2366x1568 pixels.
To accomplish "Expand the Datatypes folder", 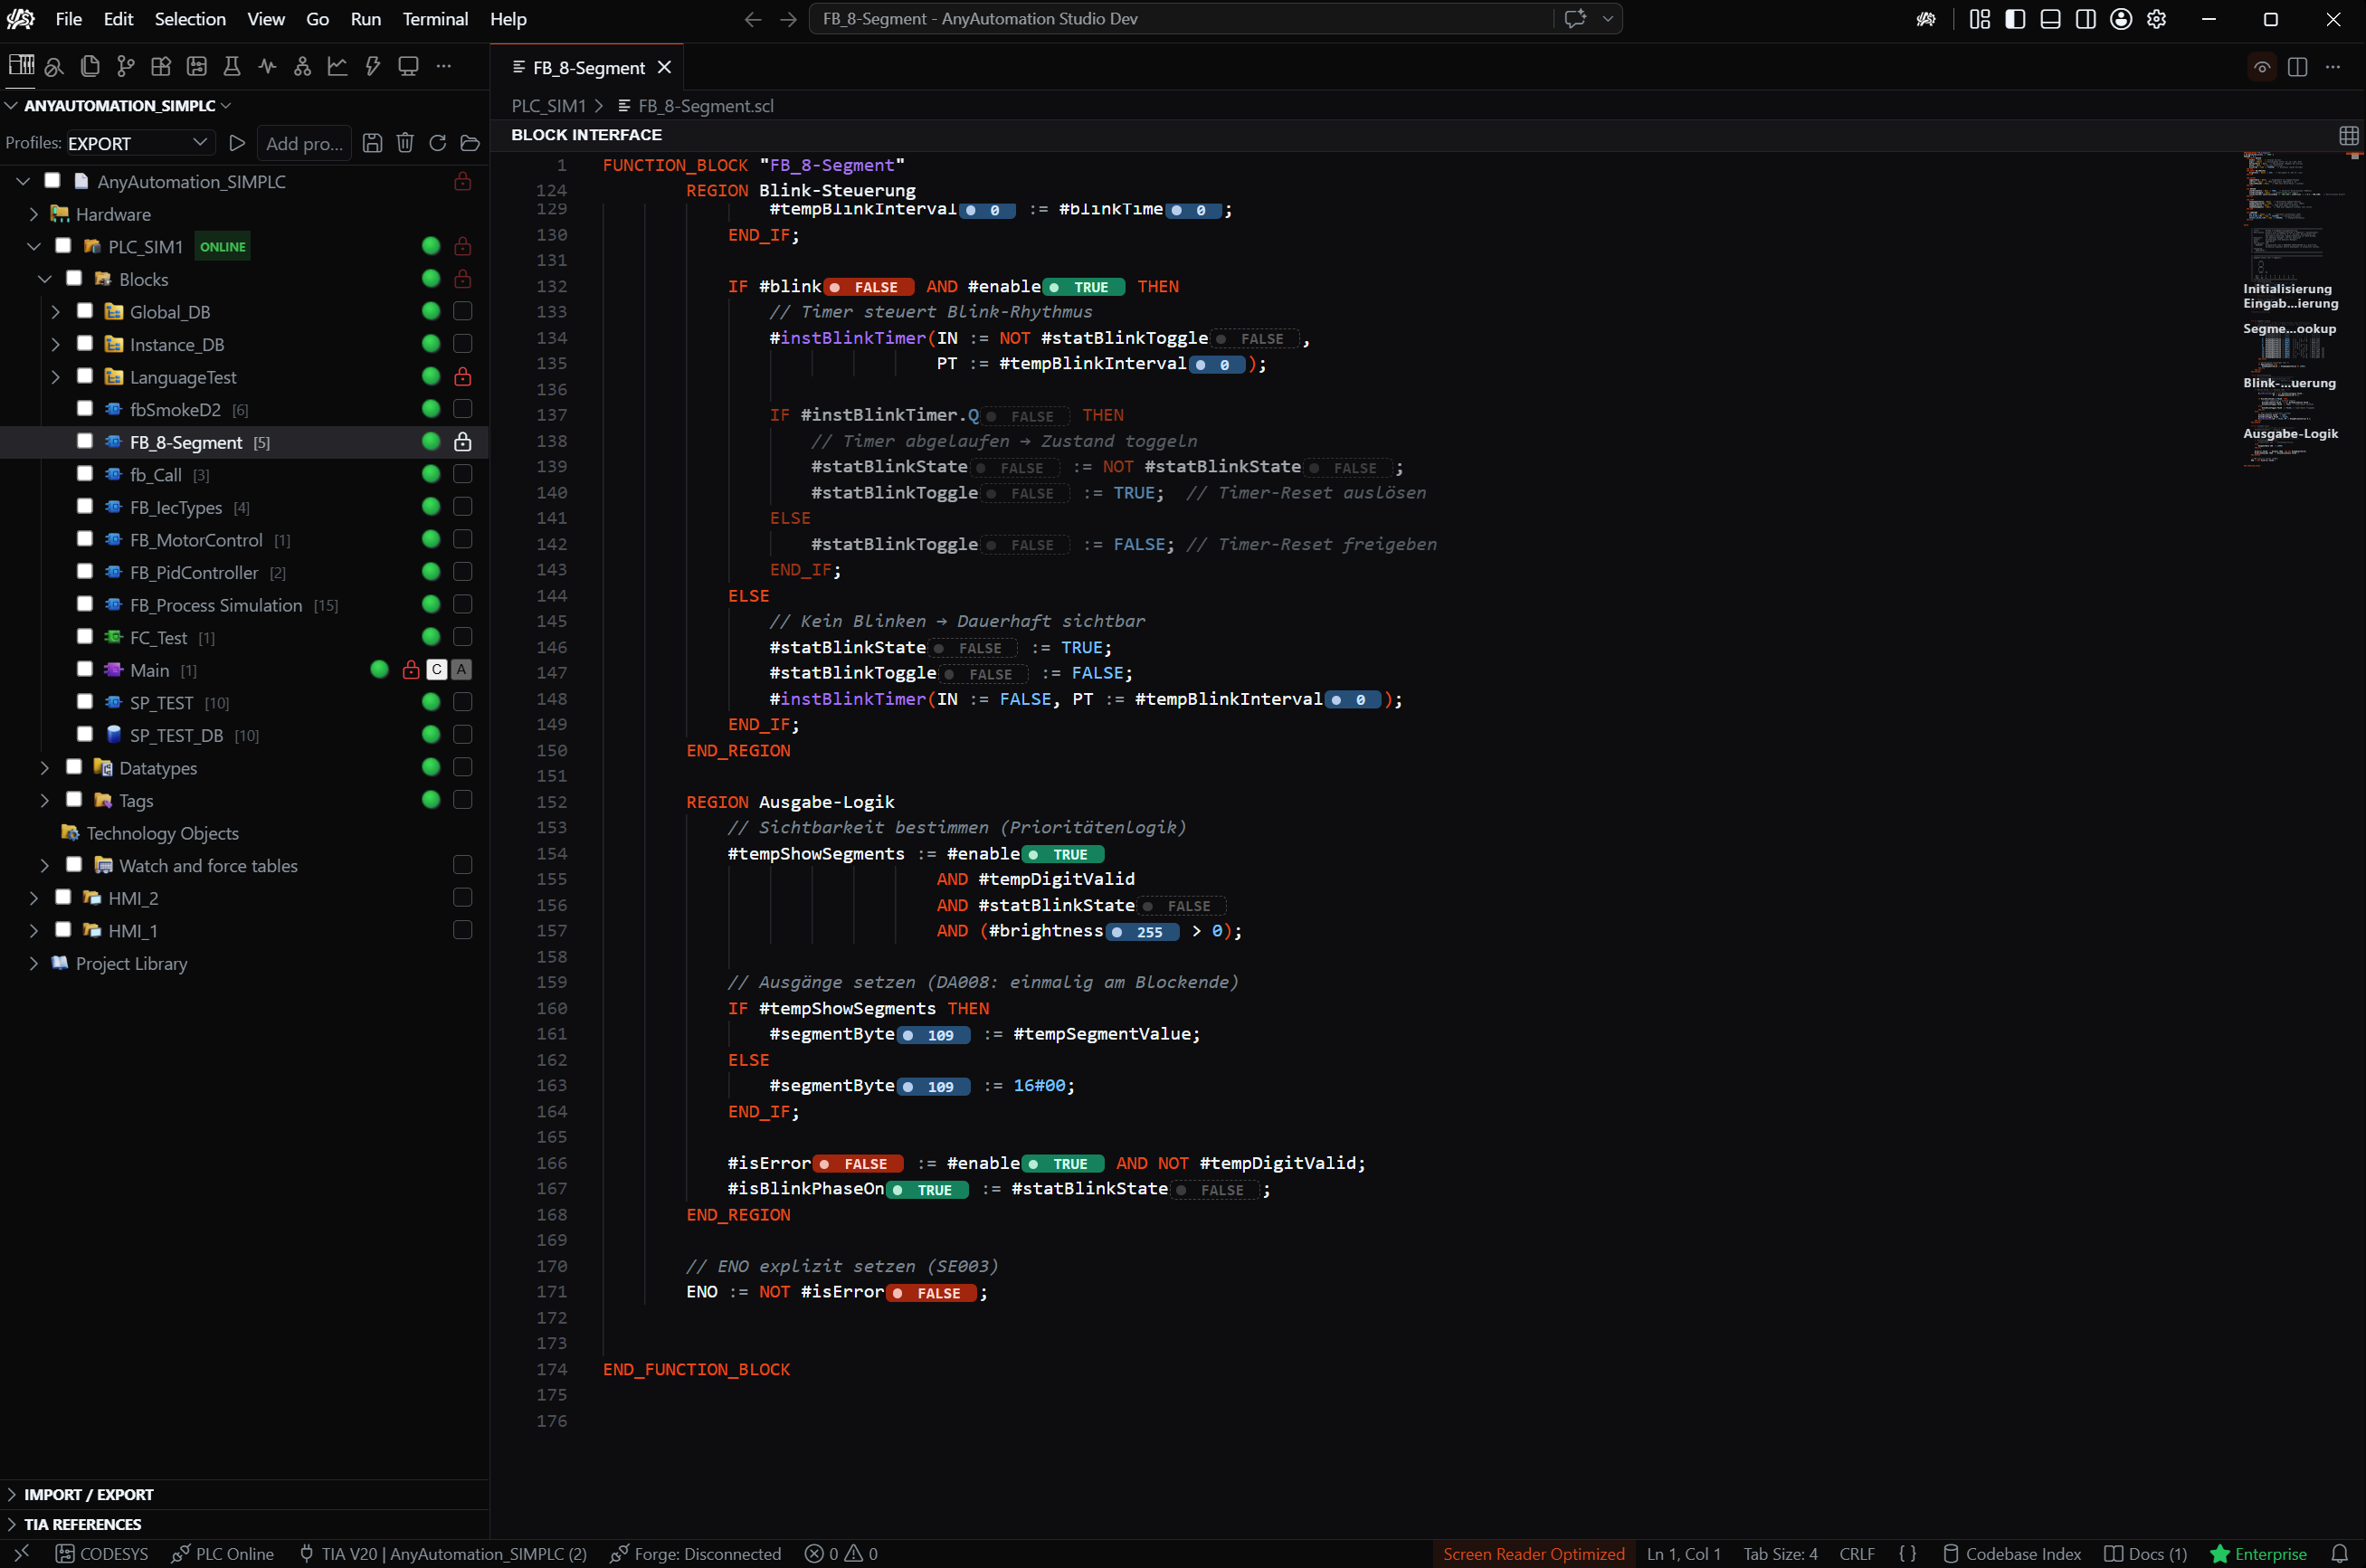I will click(x=44, y=768).
